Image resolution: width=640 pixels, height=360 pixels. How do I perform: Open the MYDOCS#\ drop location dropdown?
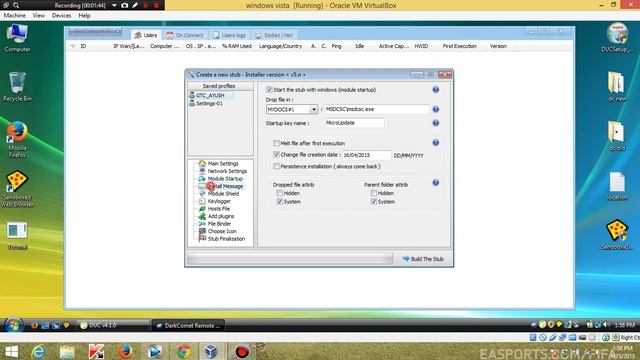(313, 109)
